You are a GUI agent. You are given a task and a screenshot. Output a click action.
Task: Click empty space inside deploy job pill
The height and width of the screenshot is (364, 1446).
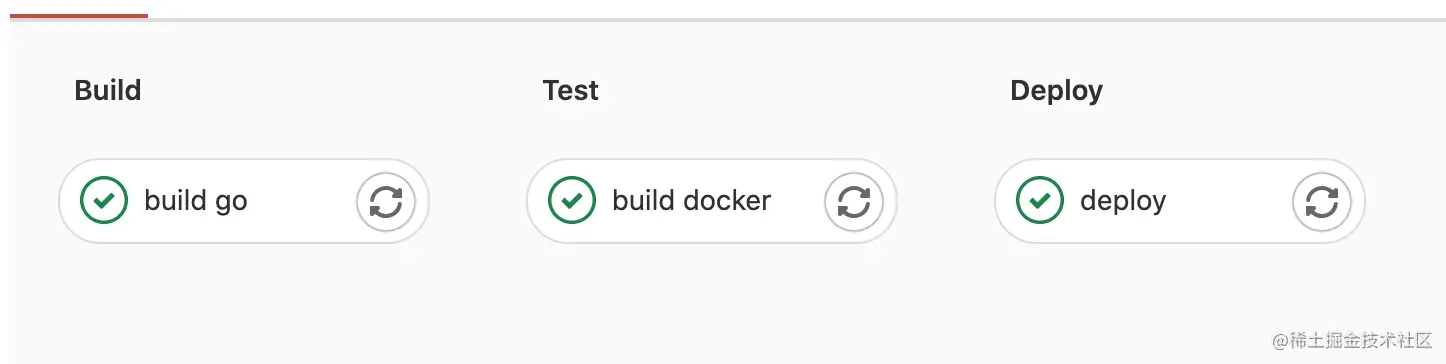click(1230, 201)
